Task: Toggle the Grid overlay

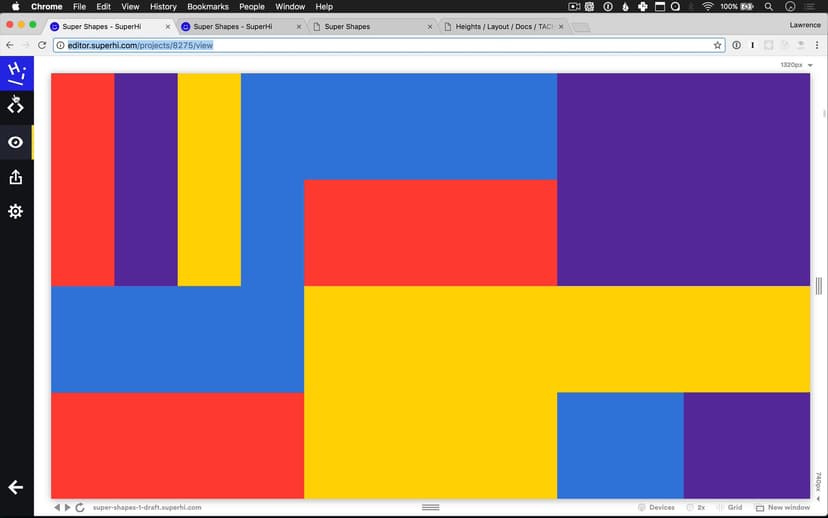Action: coord(729,508)
